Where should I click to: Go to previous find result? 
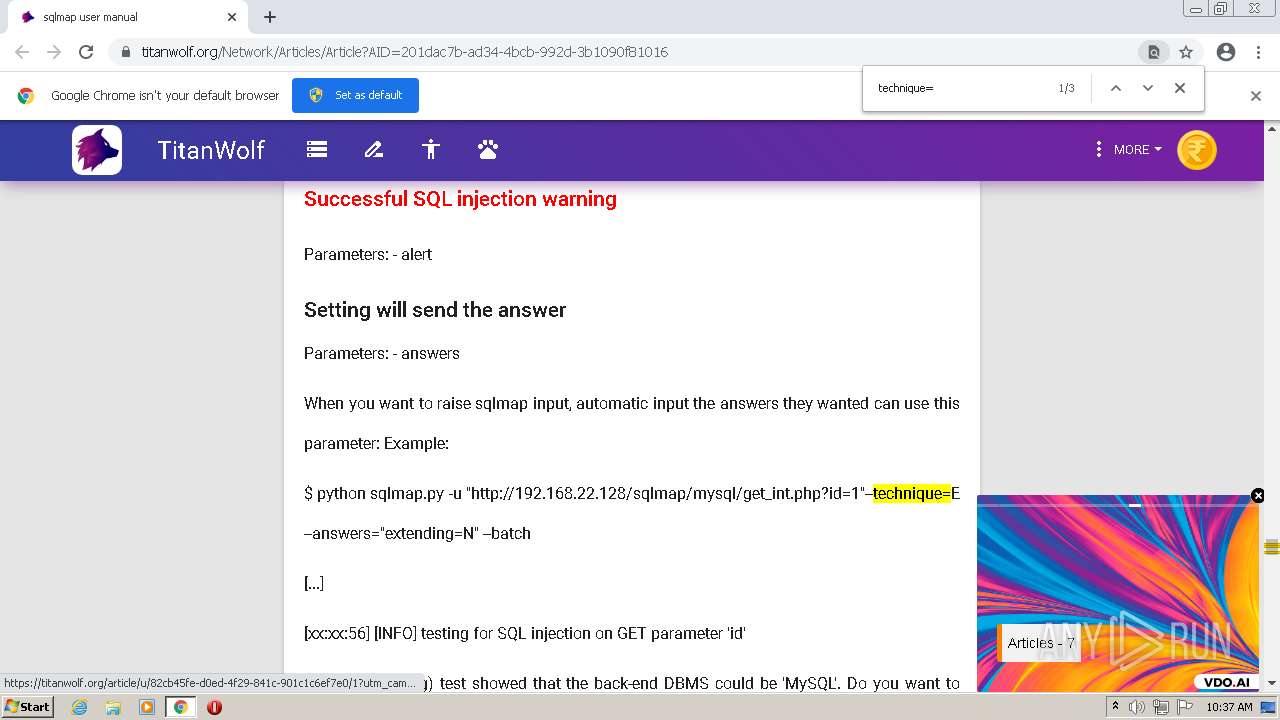(x=1116, y=88)
